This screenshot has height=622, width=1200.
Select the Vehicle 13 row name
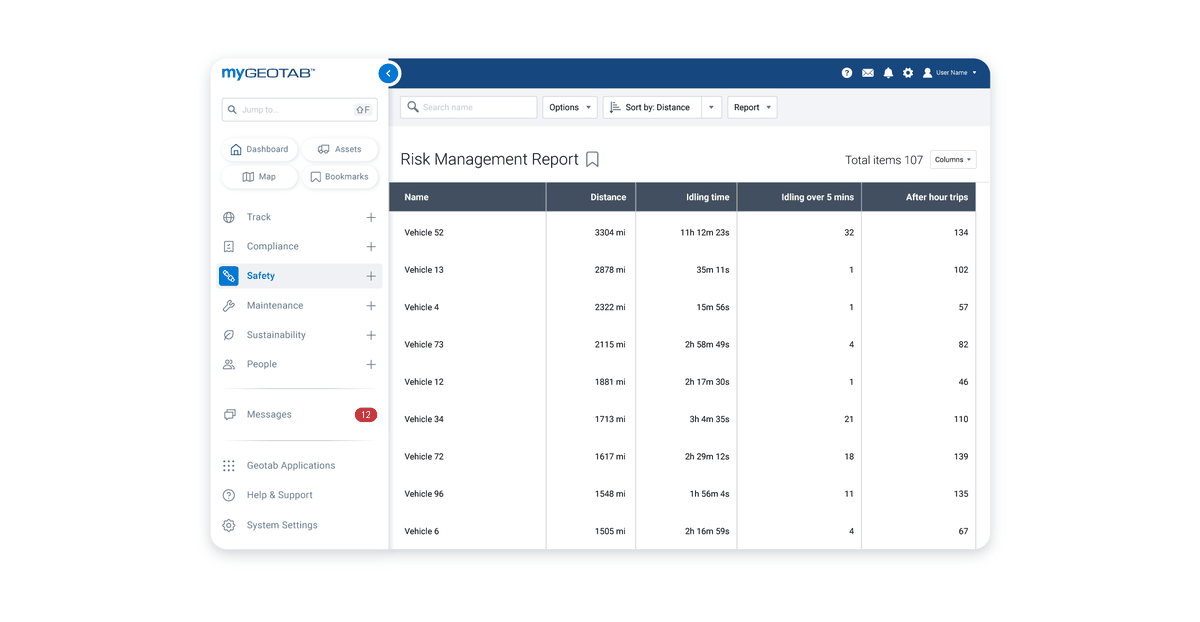tap(424, 270)
